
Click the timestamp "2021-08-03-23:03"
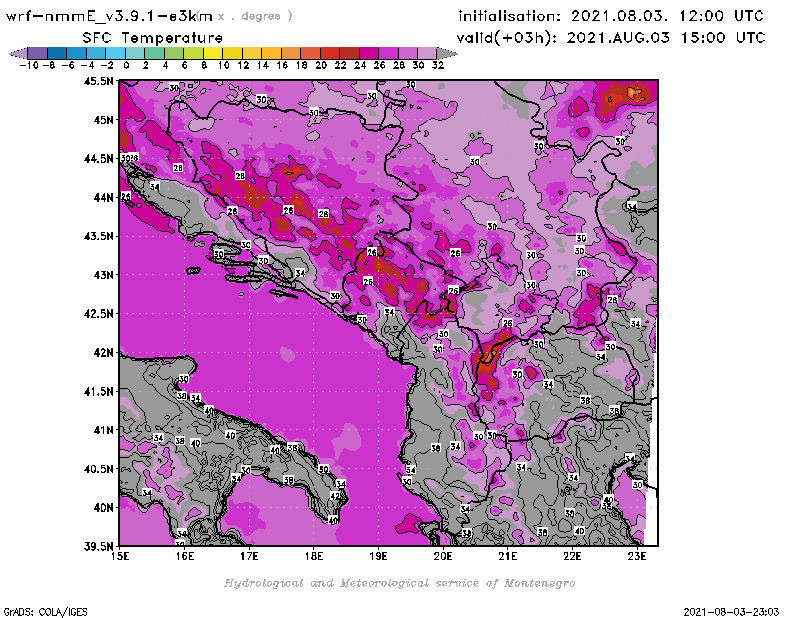coord(731,612)
